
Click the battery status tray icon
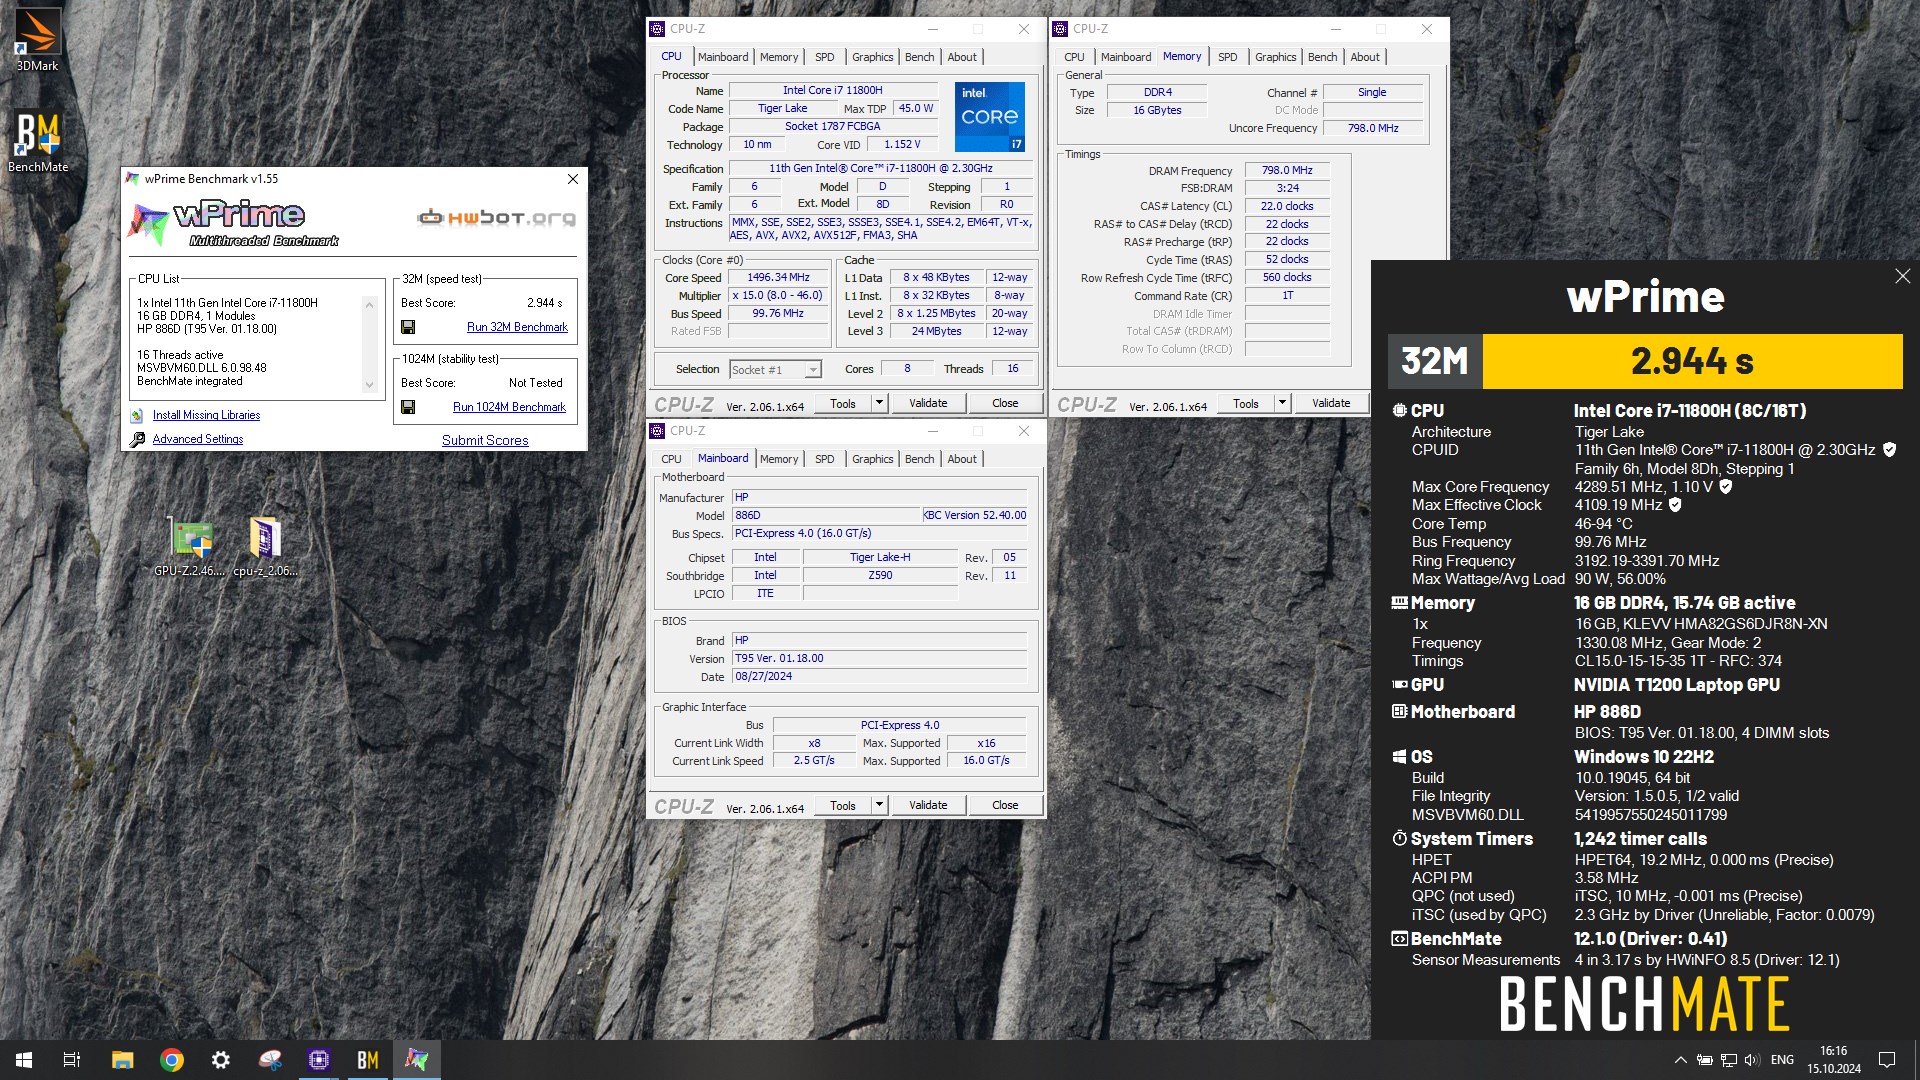pos(1705,1060)
